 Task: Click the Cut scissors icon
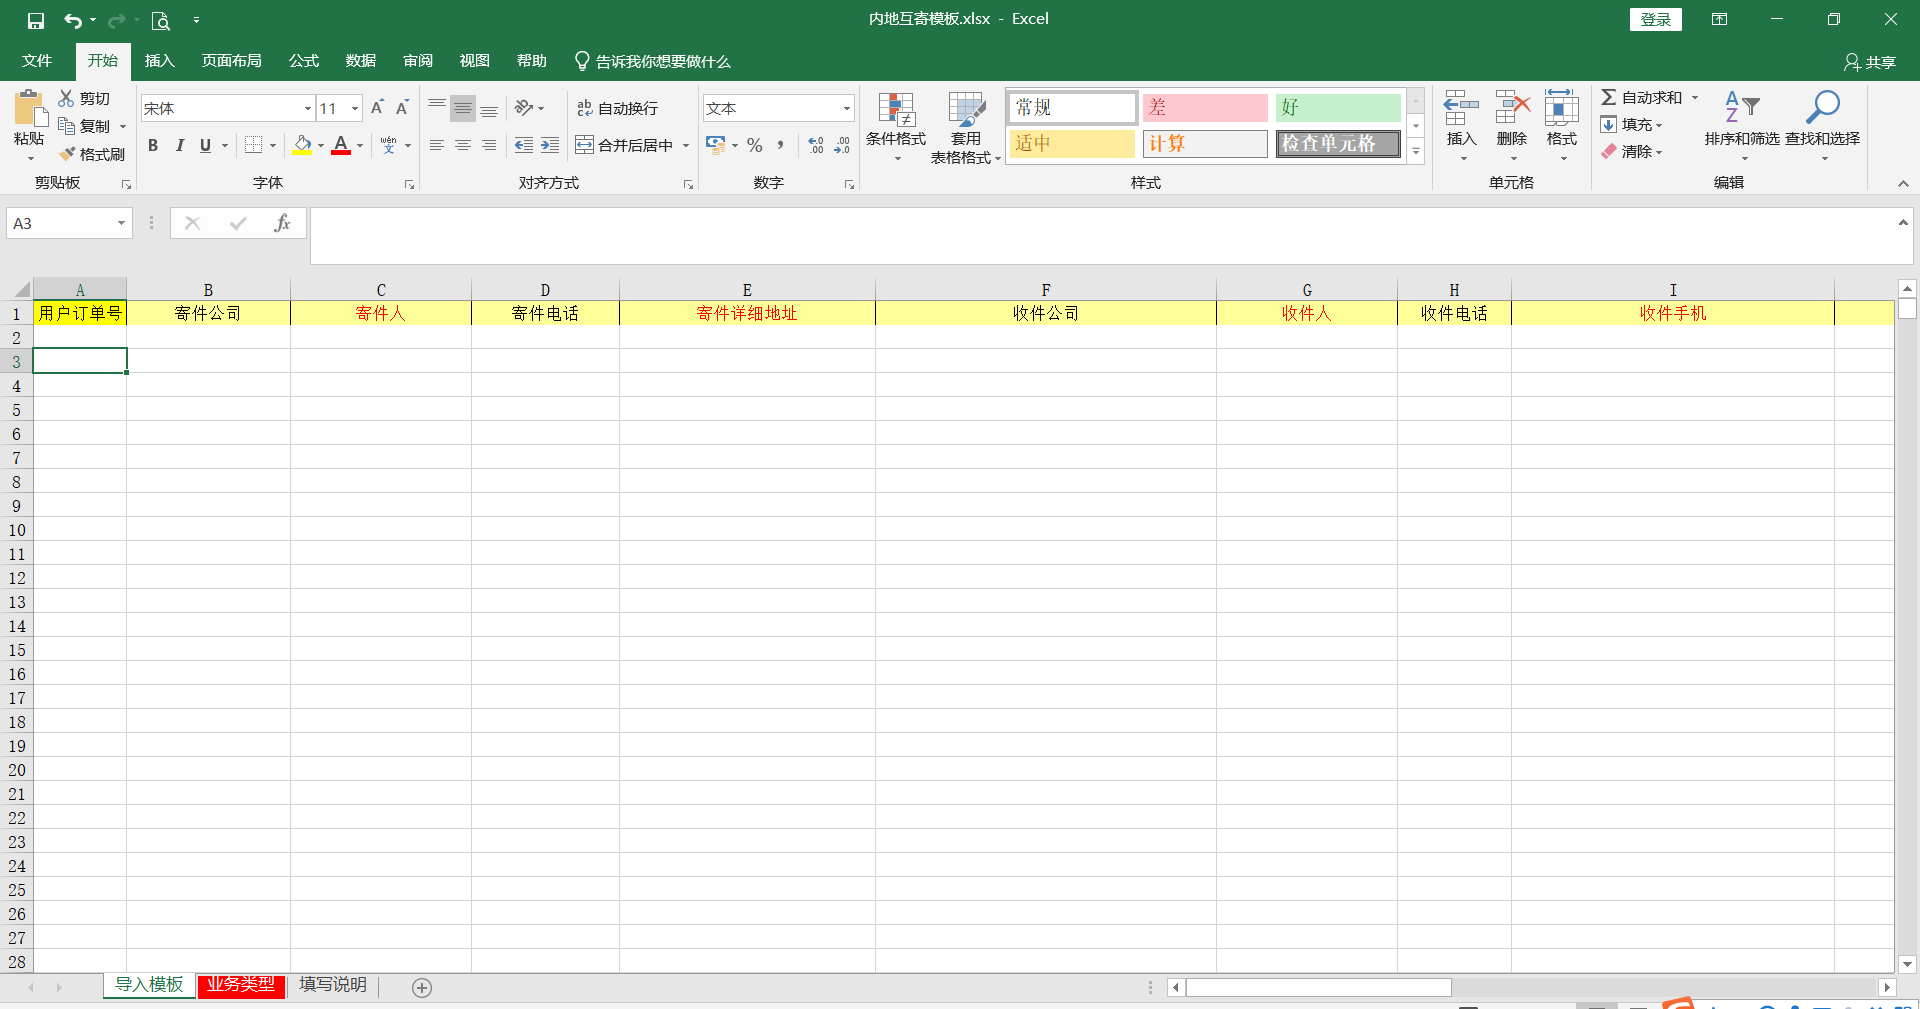tap(66, 98)
